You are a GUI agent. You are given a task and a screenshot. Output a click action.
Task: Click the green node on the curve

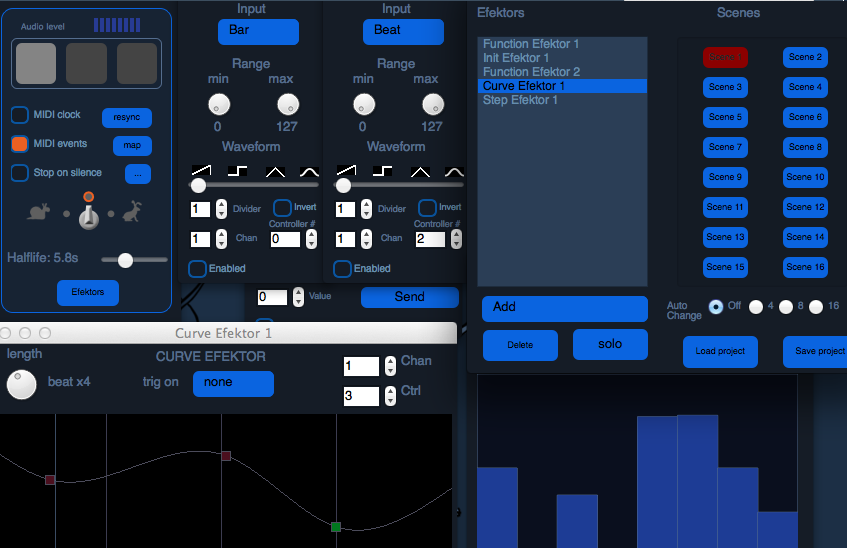click(336, 526)
